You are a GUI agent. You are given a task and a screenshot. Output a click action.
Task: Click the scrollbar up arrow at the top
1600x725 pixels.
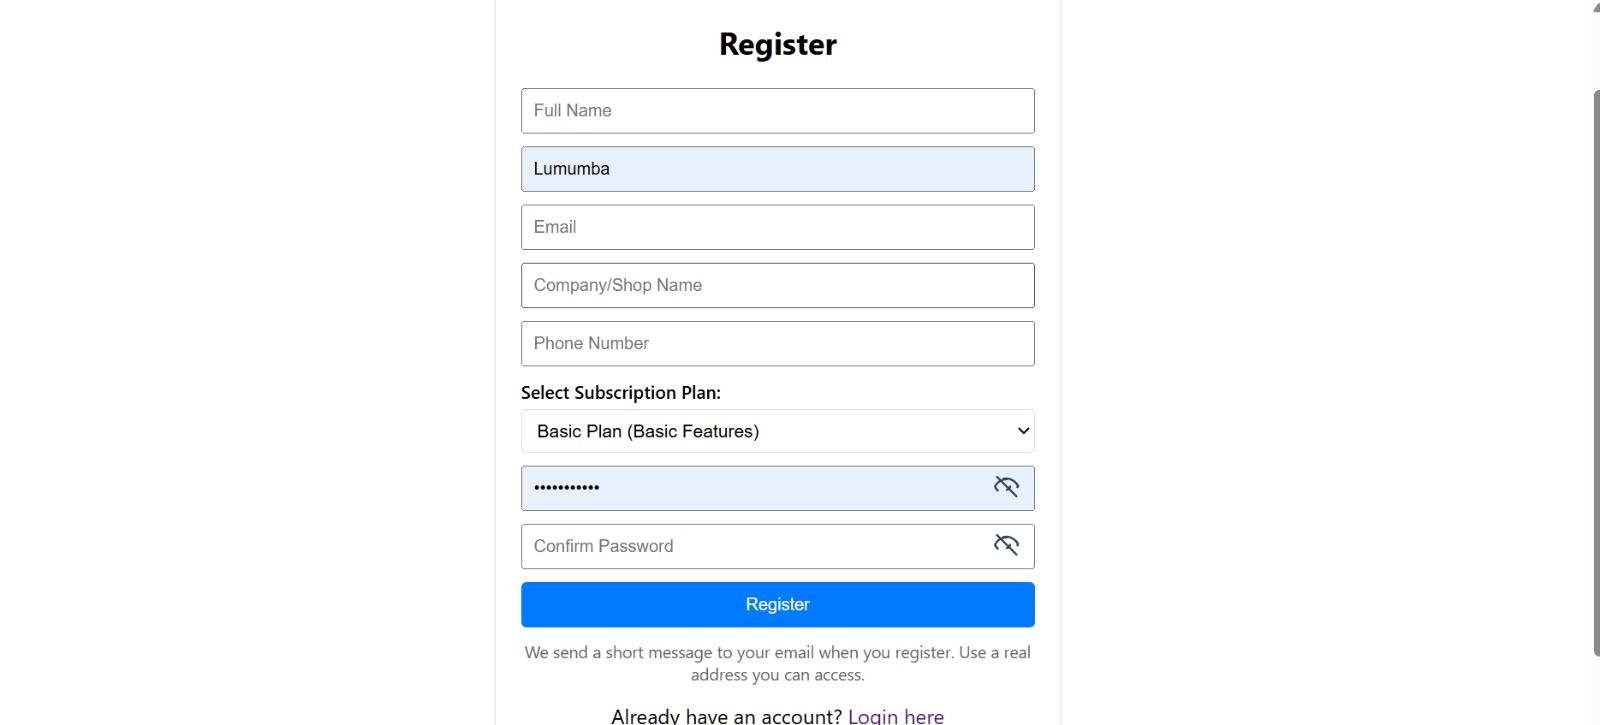click(x=1596, y=6)
